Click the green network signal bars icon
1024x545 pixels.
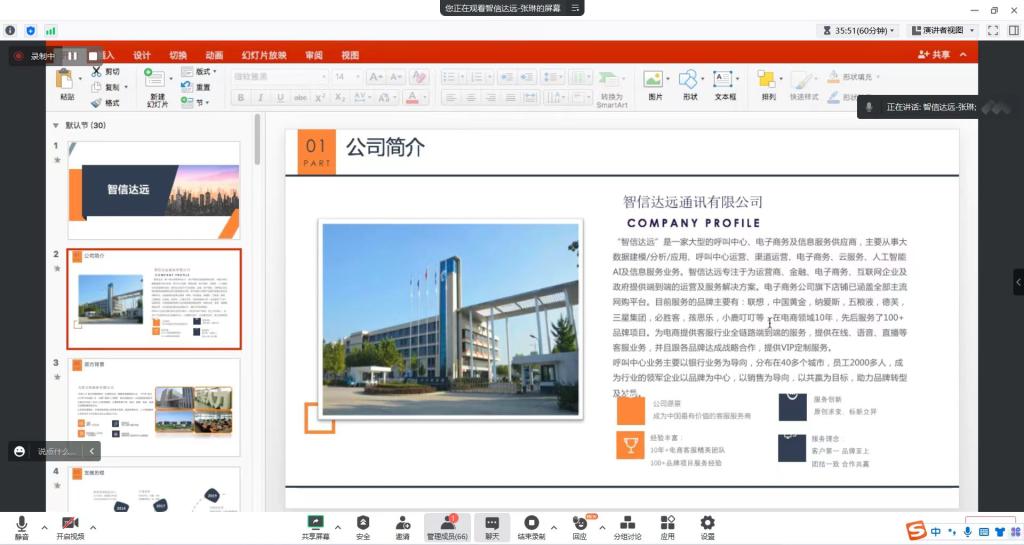[x=50, y=31]
